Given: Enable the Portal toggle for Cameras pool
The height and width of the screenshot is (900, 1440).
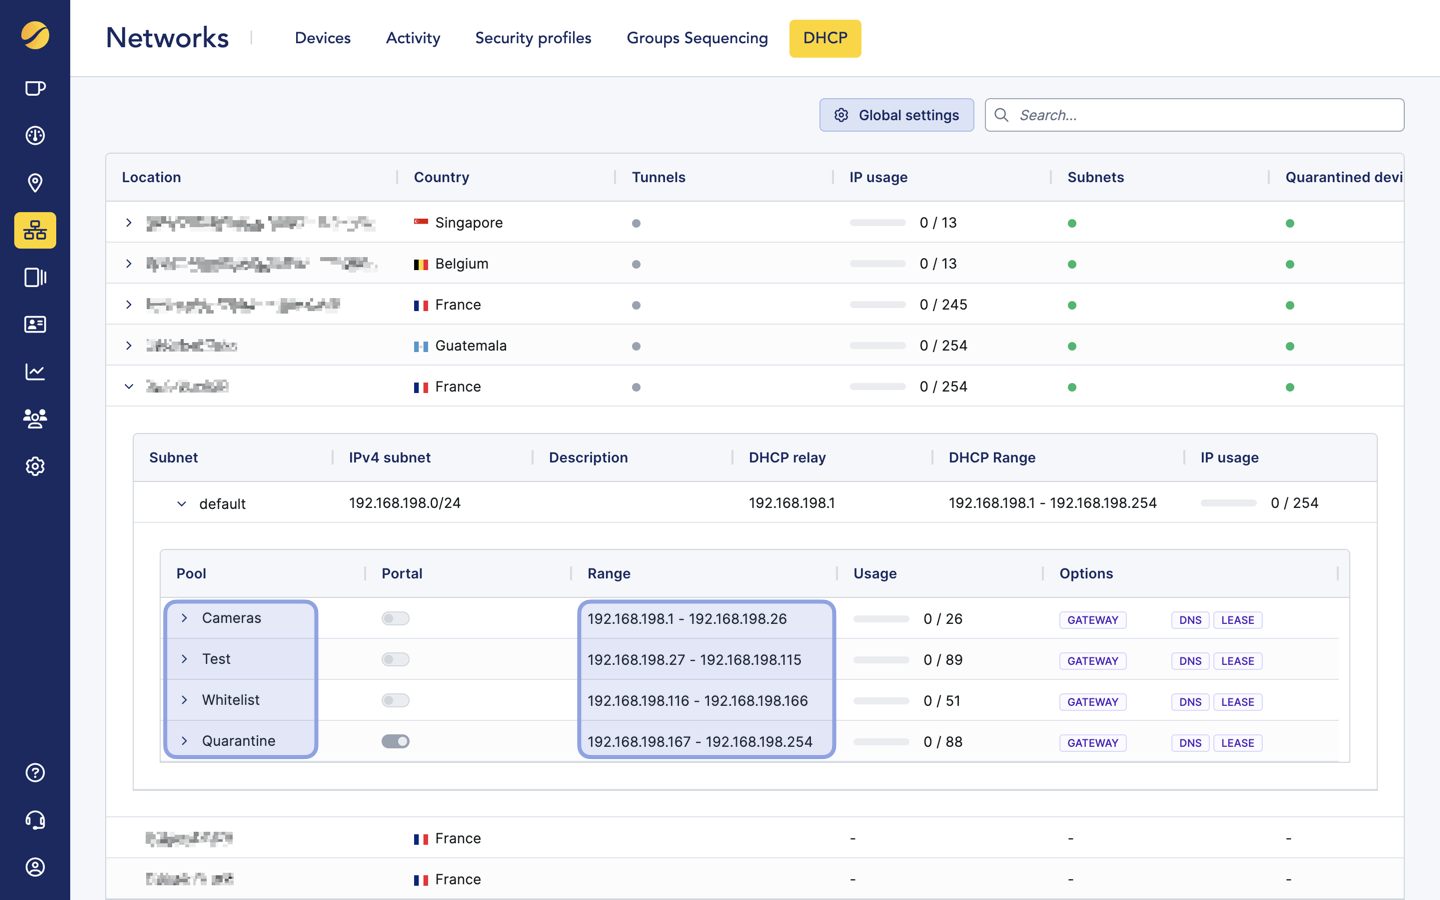Looking at the screenshot, I should (395, 618).
